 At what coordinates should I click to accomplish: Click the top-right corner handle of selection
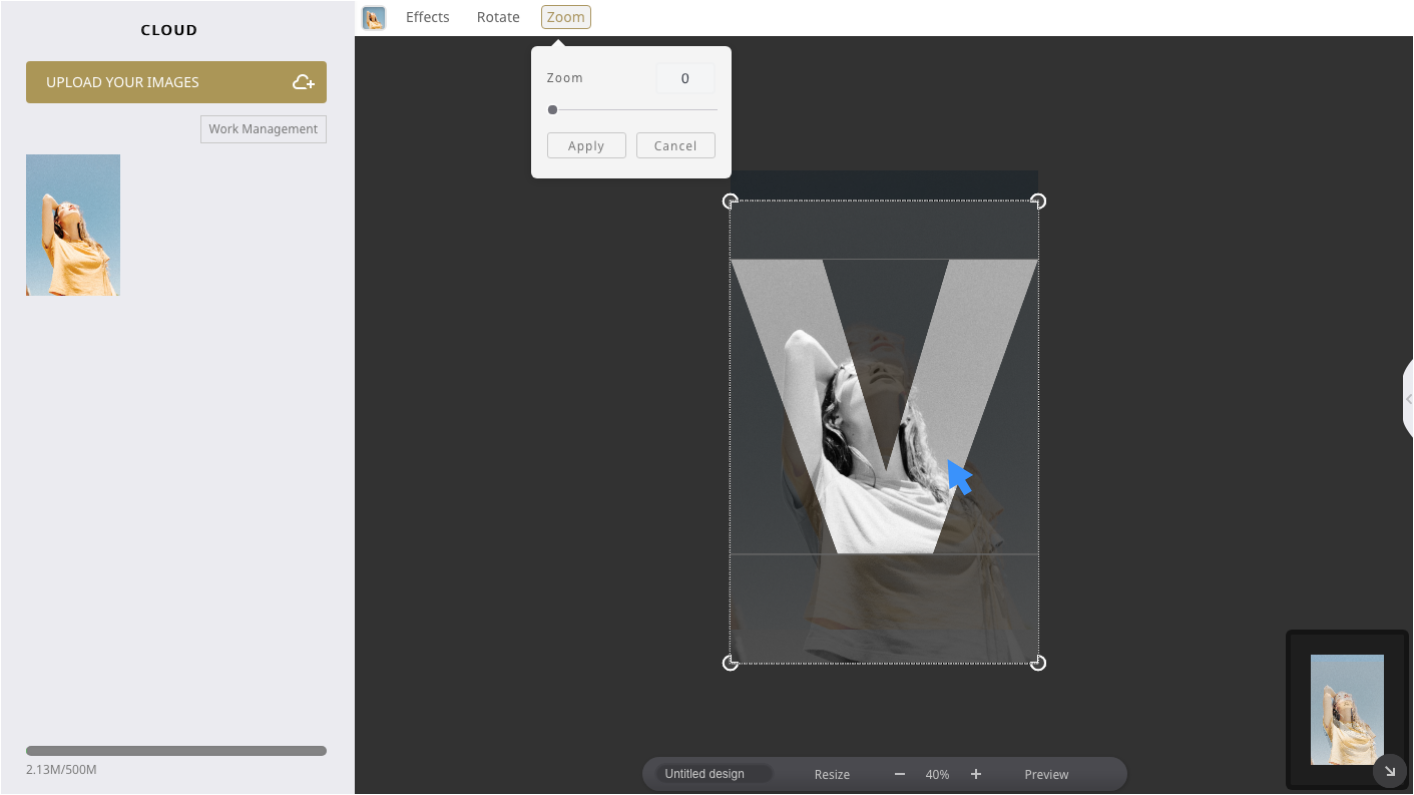point(1038,201)
